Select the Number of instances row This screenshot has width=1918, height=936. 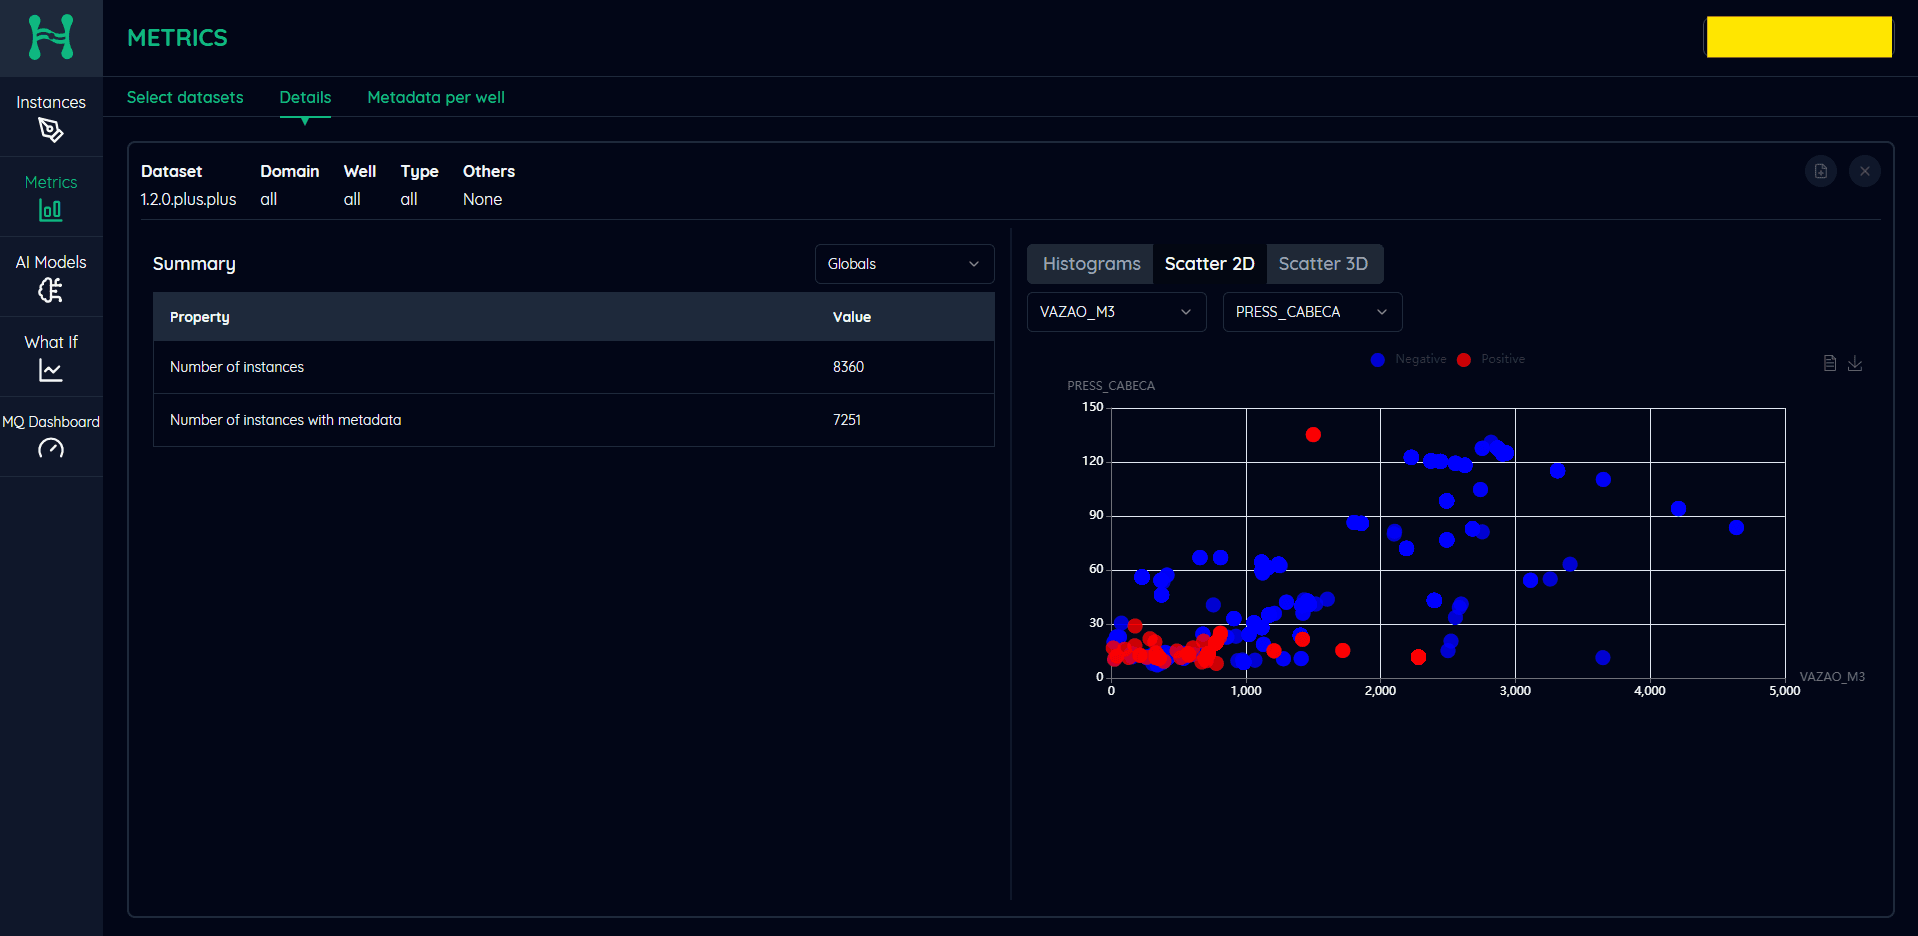click(574, 367)
